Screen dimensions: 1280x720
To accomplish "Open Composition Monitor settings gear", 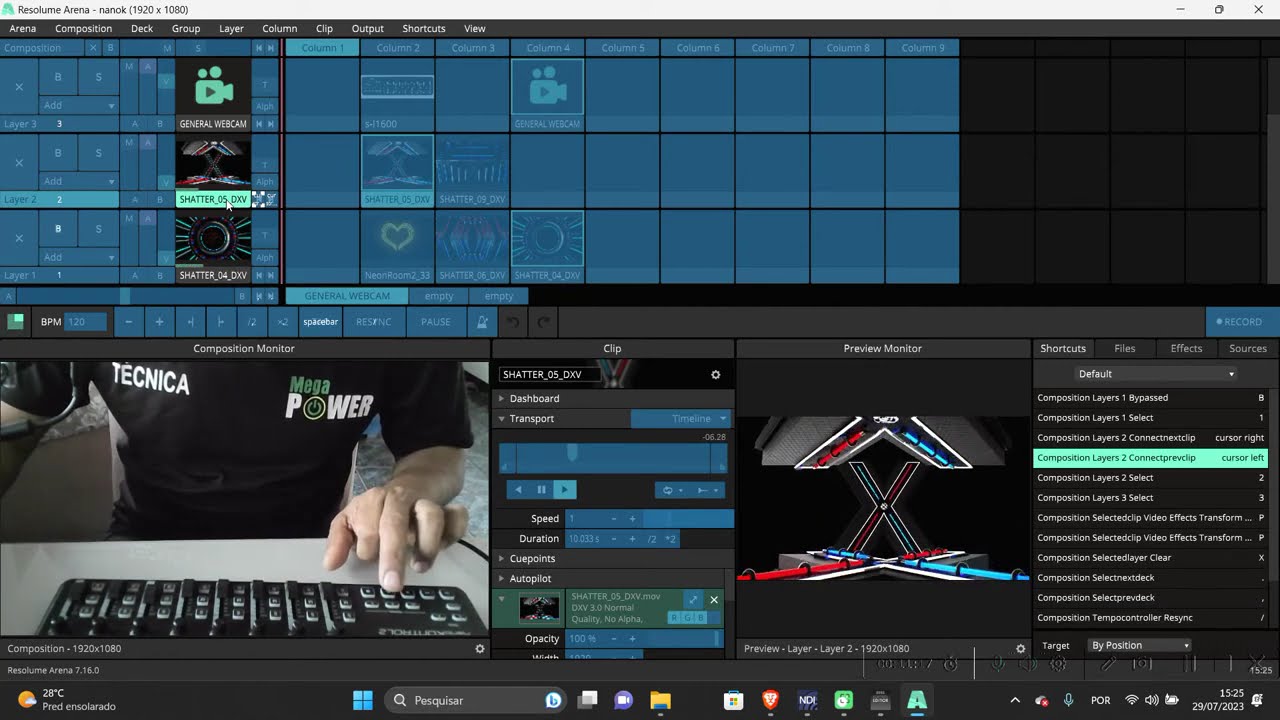I will pyautogui.click(x=480, y=649).
